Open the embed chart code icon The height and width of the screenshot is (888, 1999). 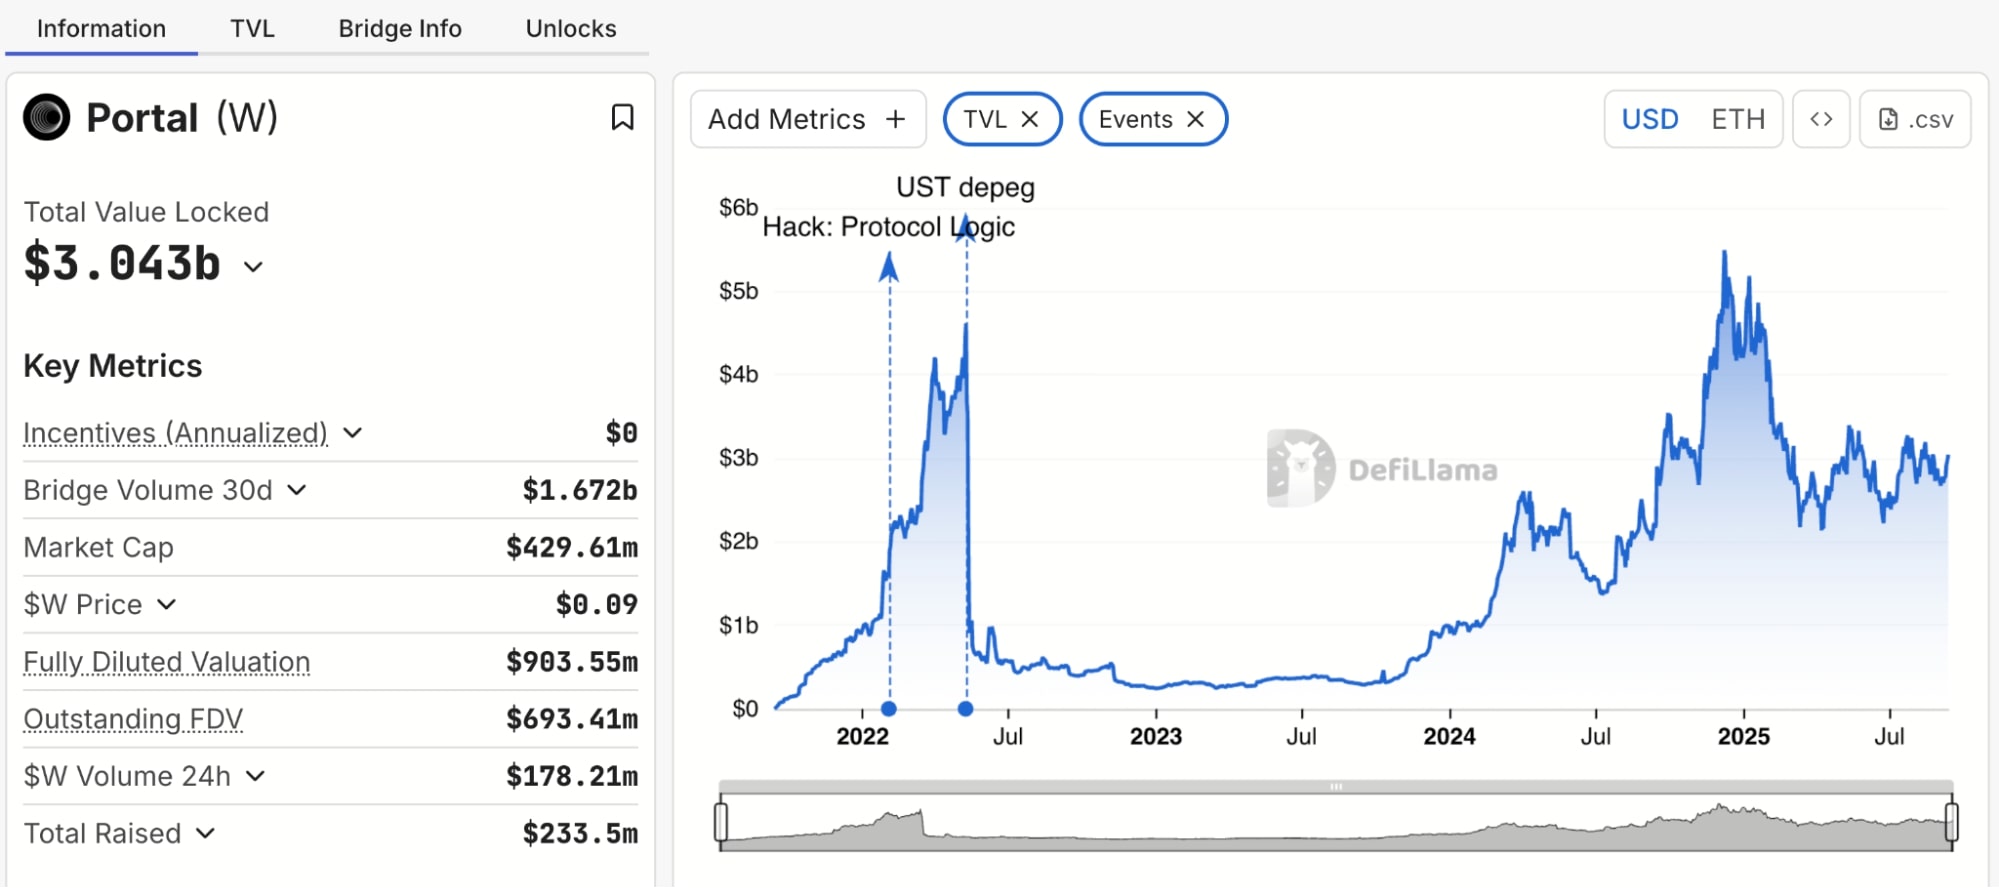[1821, 119]
